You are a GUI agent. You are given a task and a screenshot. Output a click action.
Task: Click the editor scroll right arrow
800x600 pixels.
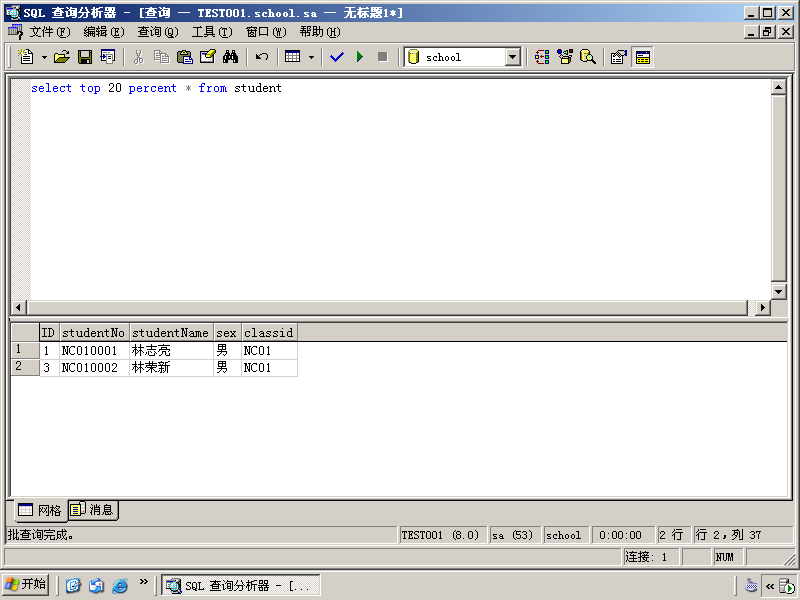pos(763,307)
